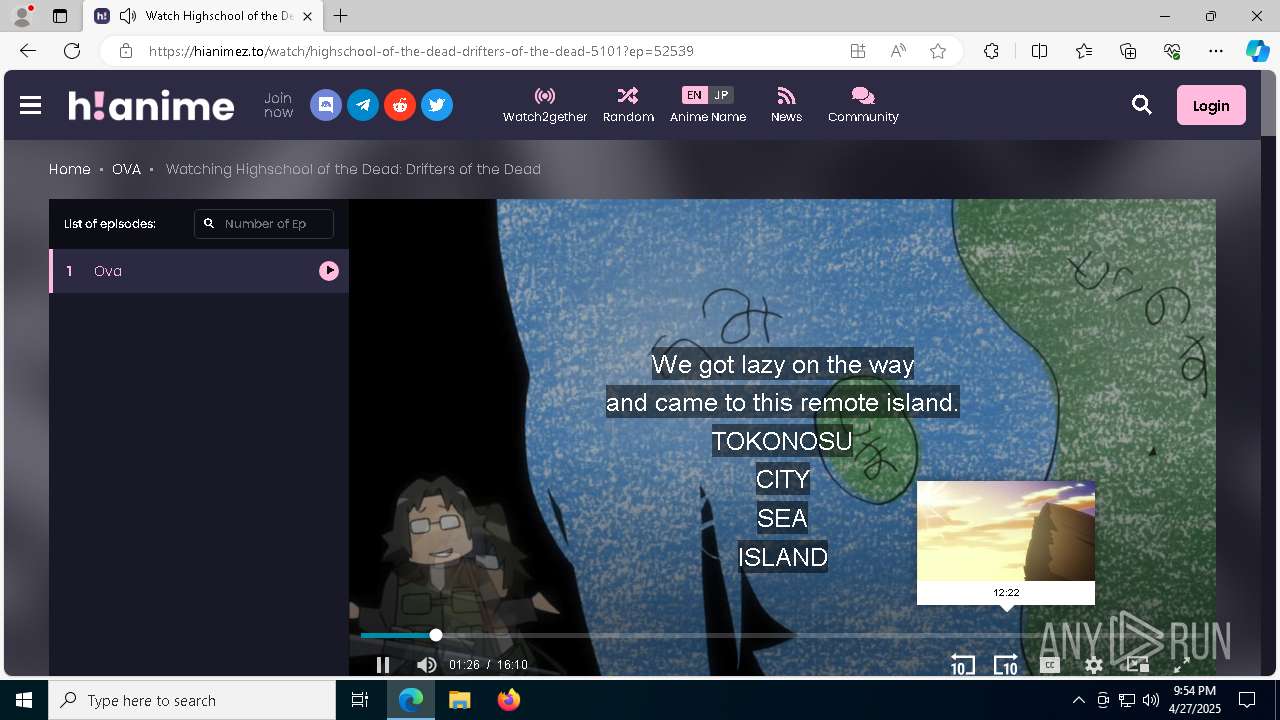
Task: Click the browser Back button
Action: [x=28, y=51]
